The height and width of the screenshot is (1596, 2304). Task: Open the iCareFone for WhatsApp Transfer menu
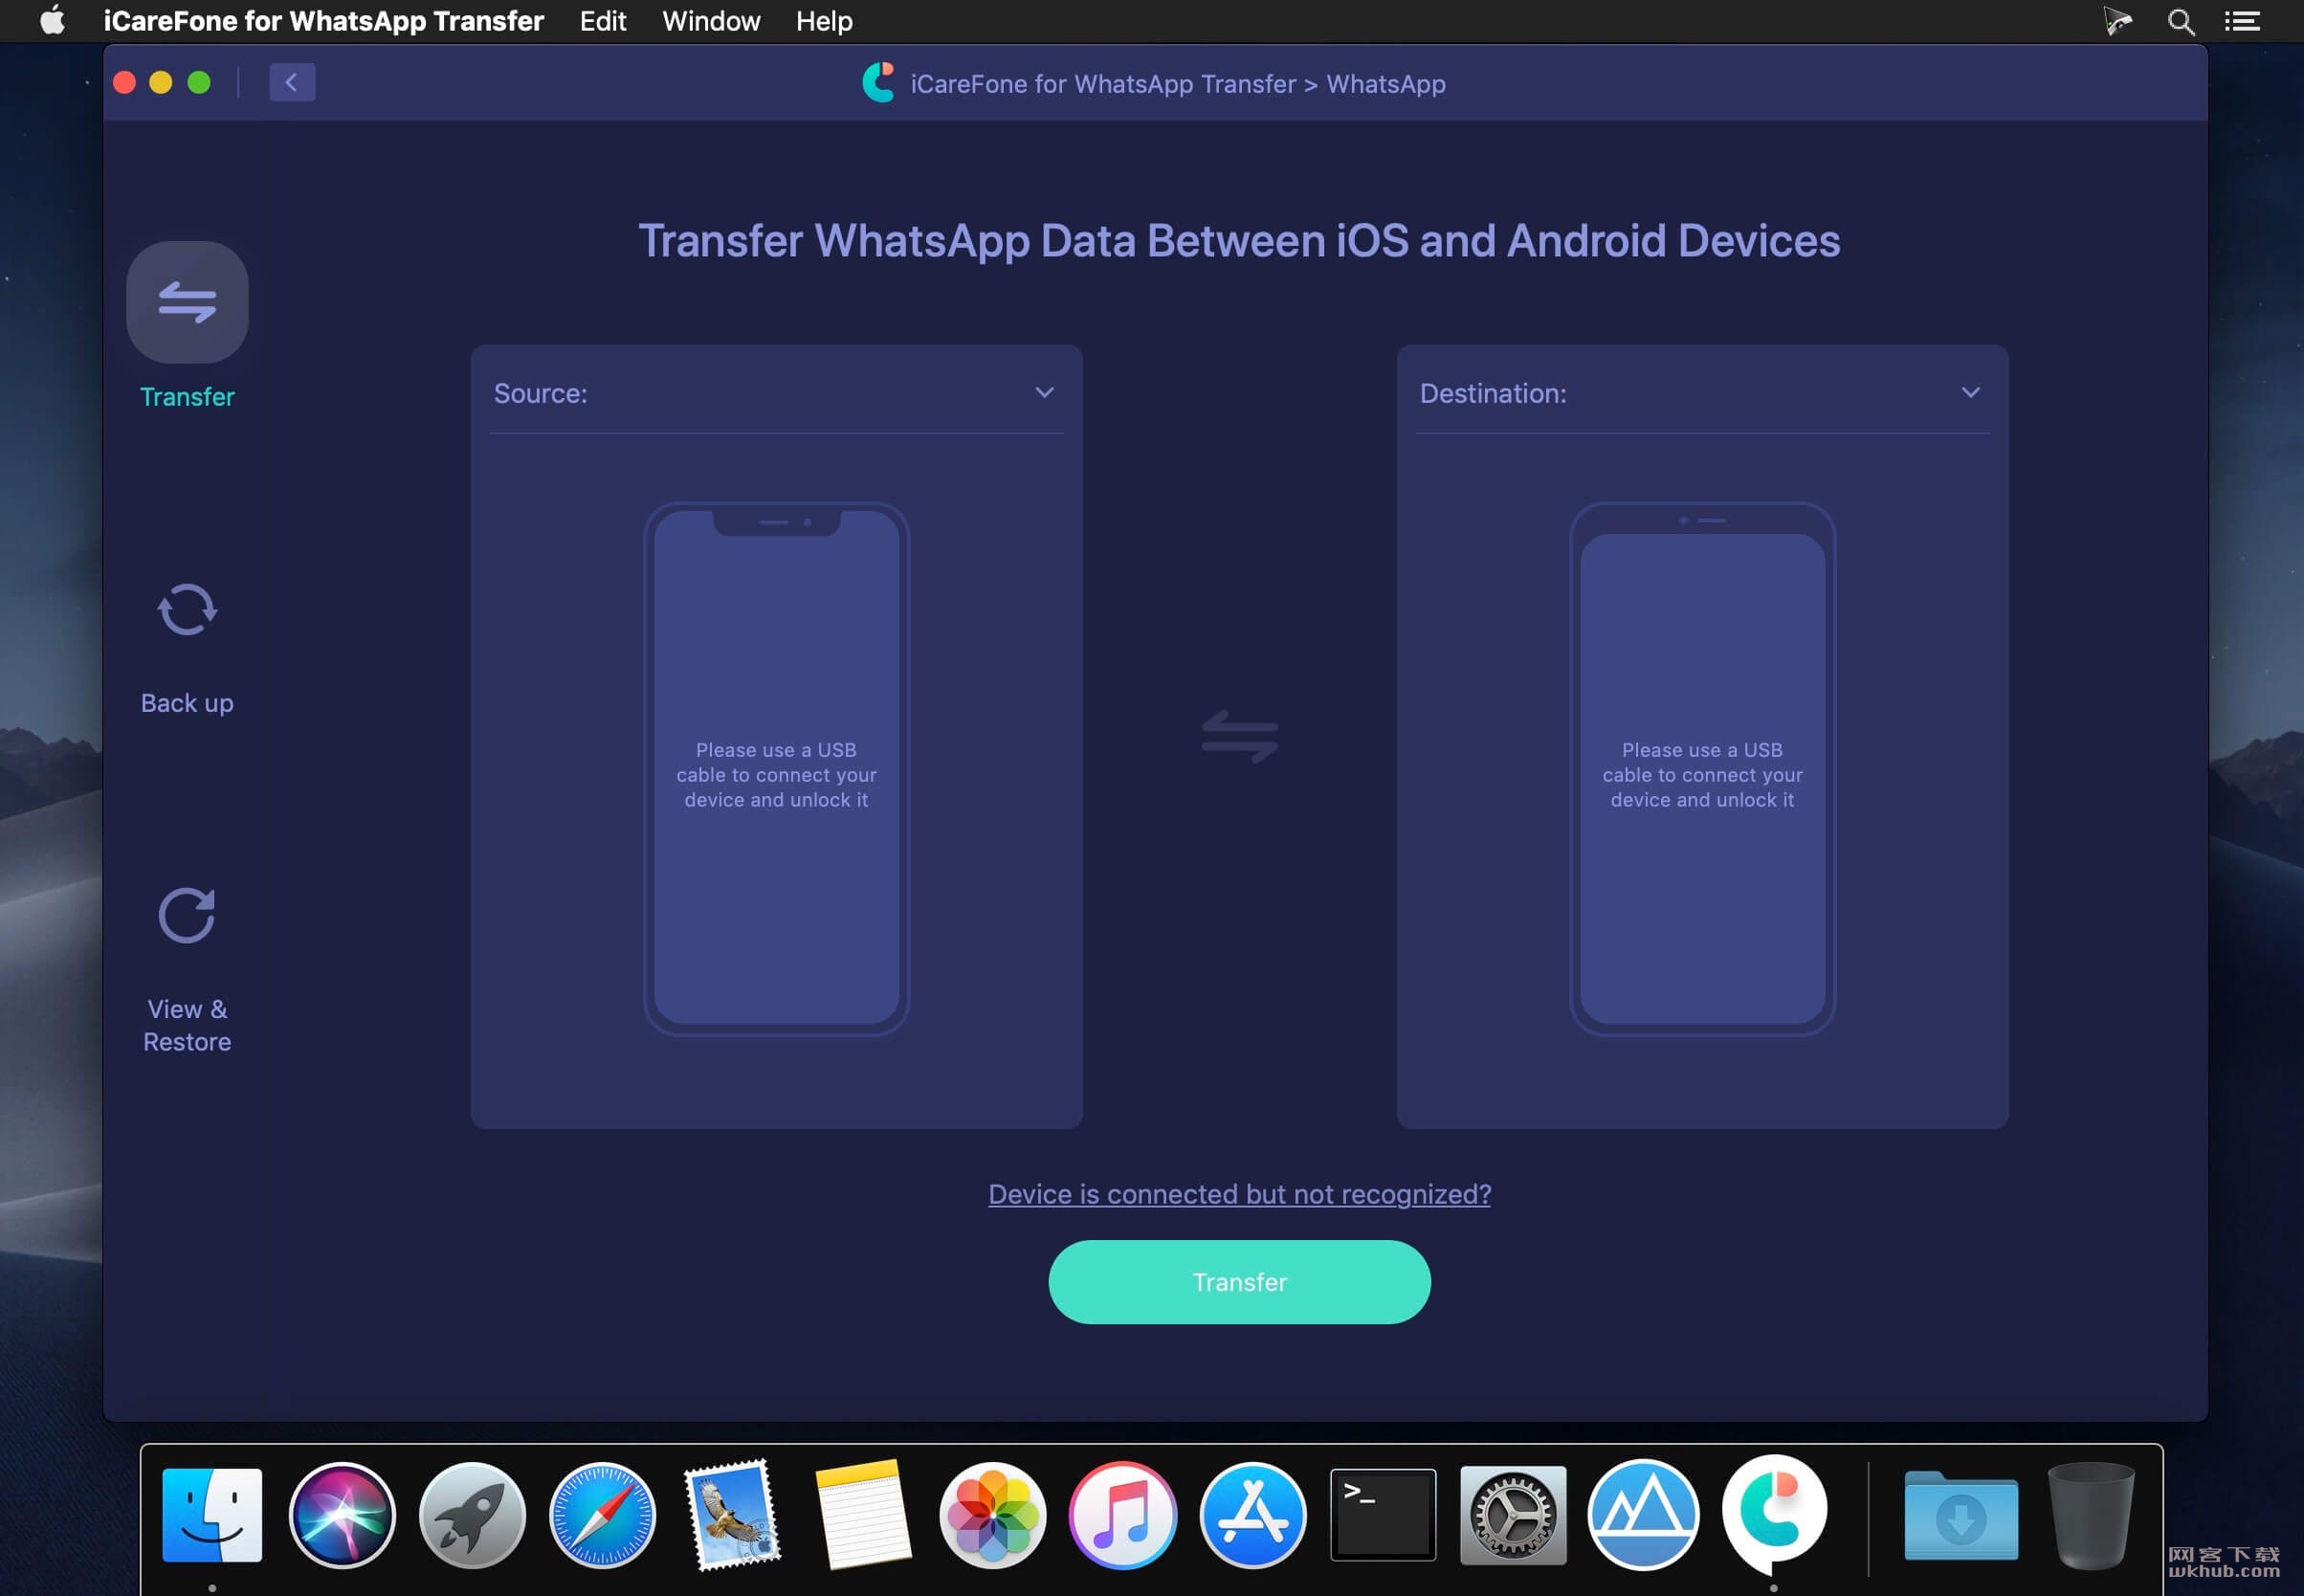coord(323,21)
